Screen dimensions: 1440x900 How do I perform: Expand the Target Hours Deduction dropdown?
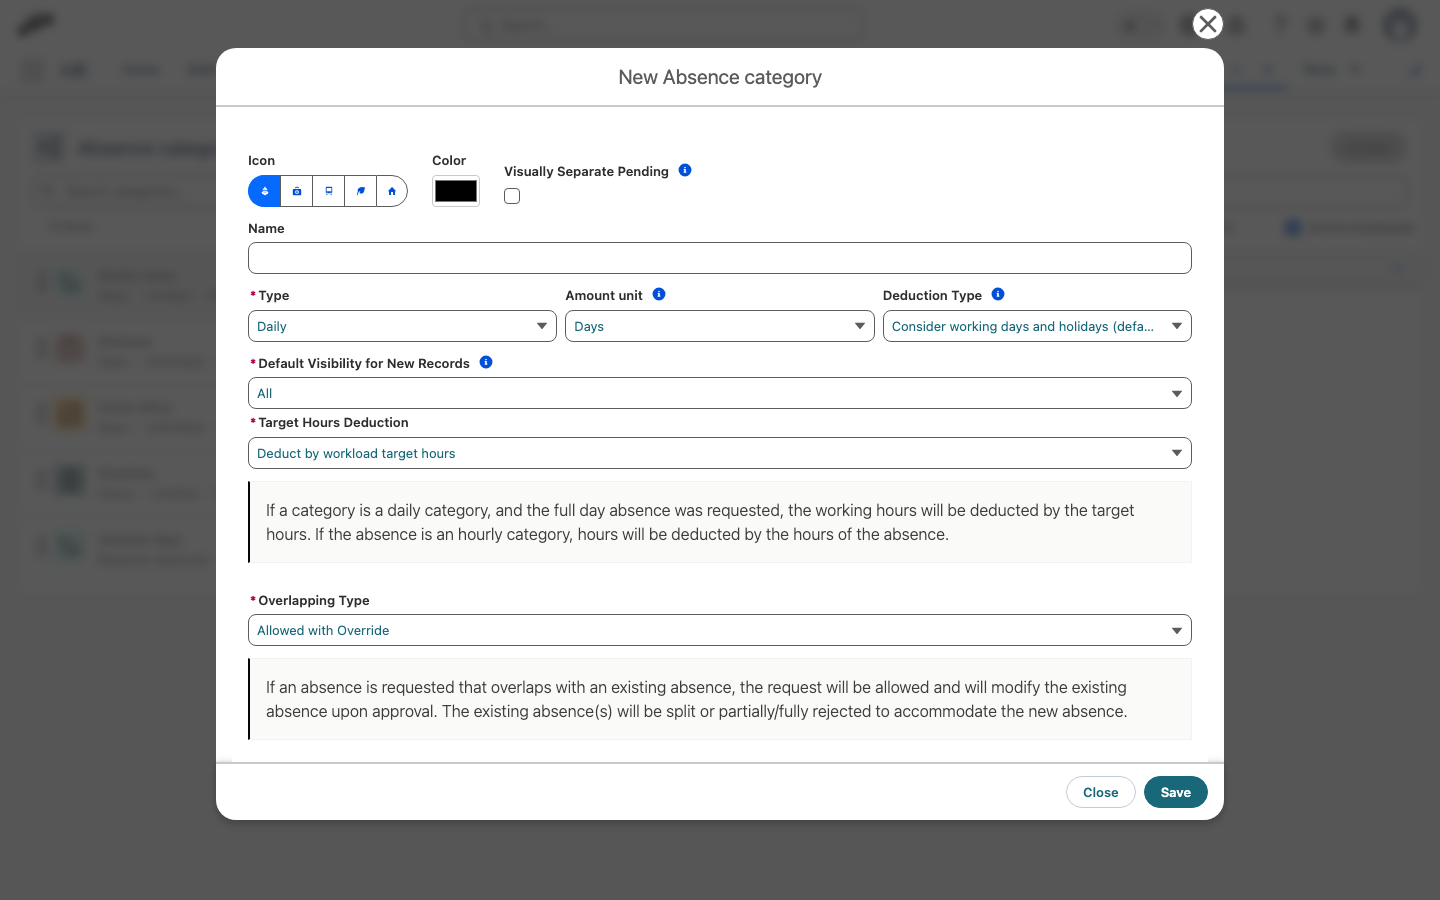click(x=720, y=453)
